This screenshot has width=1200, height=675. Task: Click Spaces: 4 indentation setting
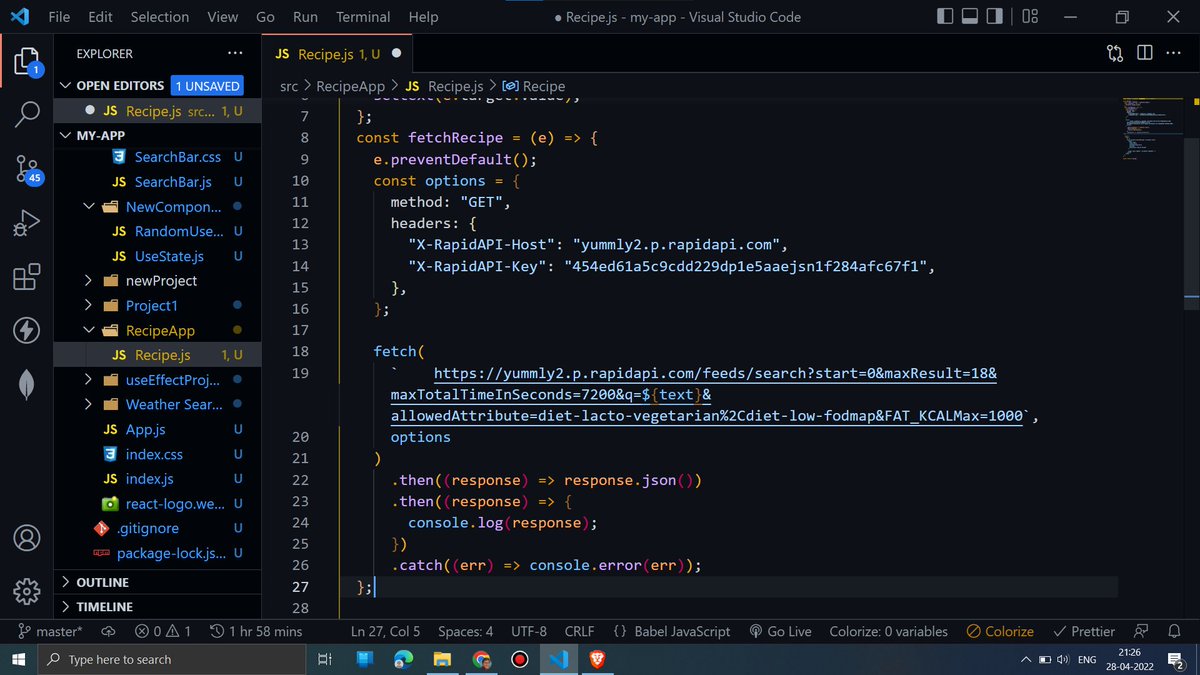tap(466, 631)
